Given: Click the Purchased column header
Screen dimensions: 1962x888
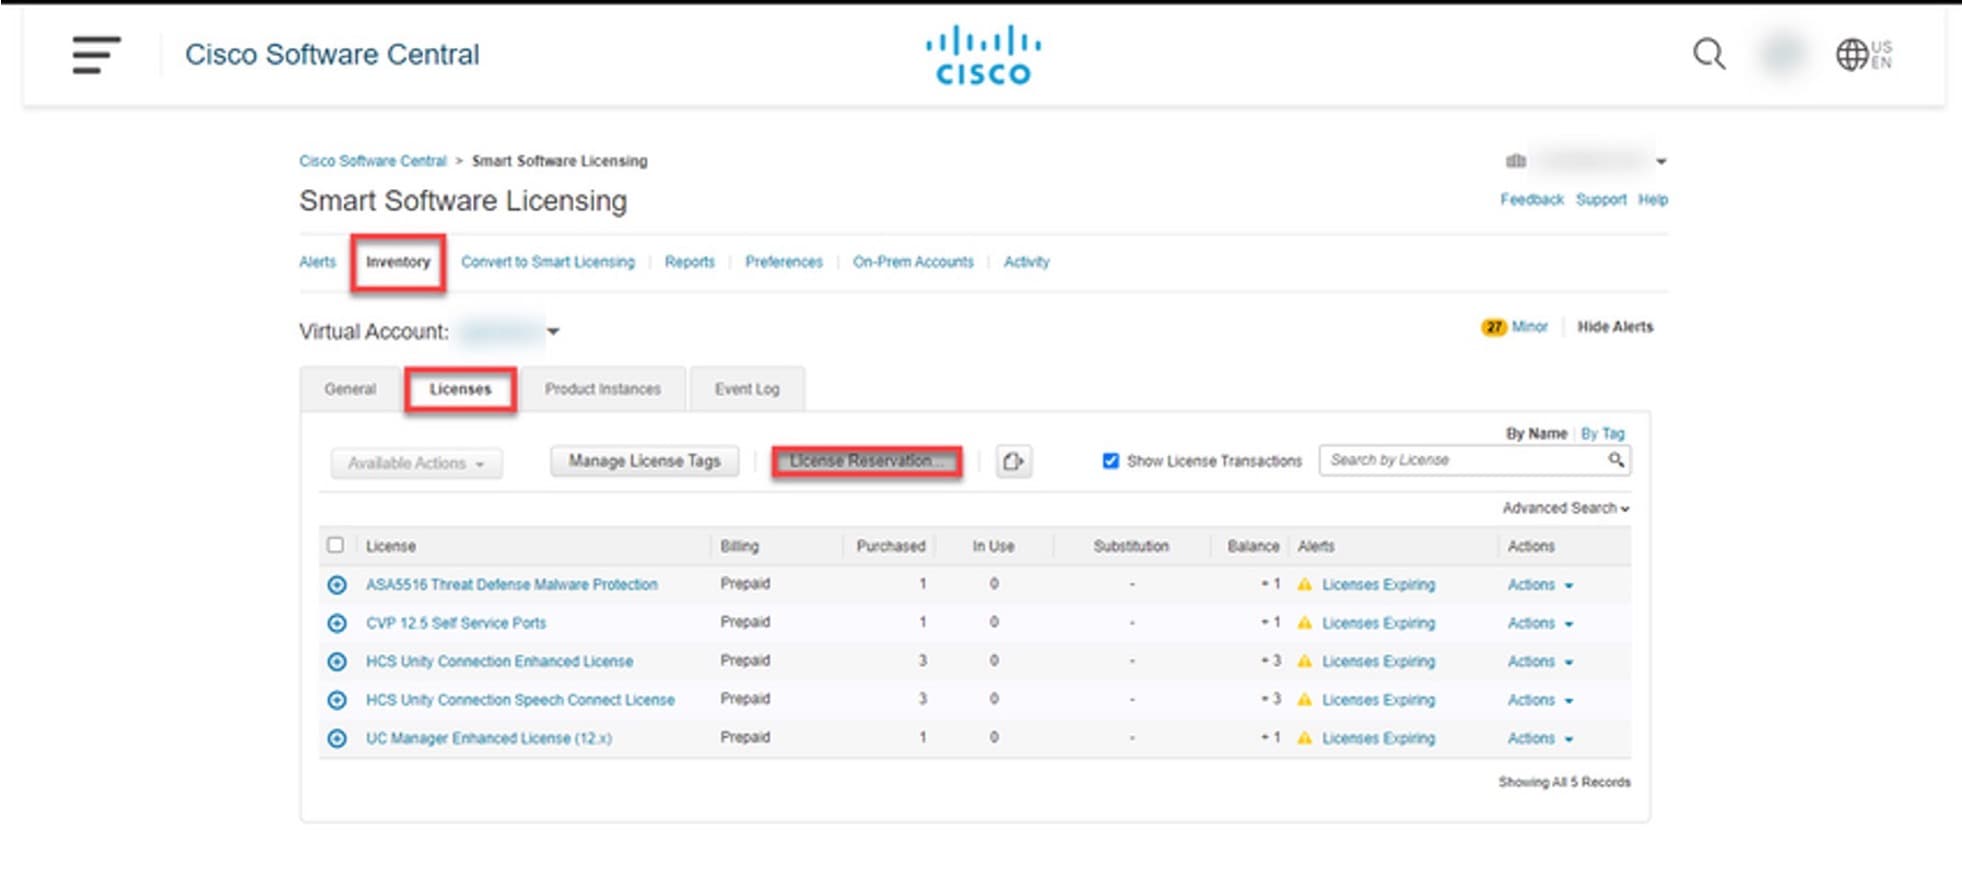Looking at the screenshot, I should (890, 546).
